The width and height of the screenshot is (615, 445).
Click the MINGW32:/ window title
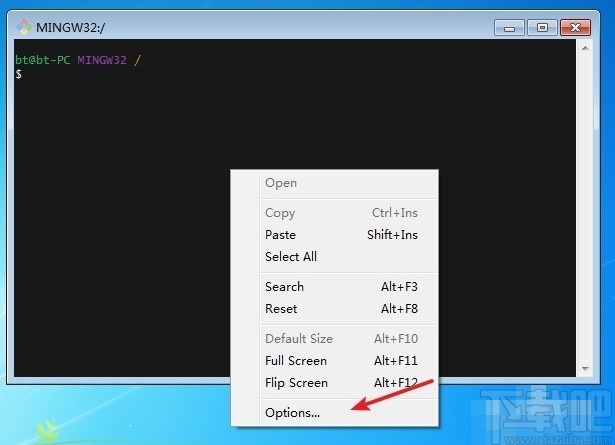click(71, 27)
